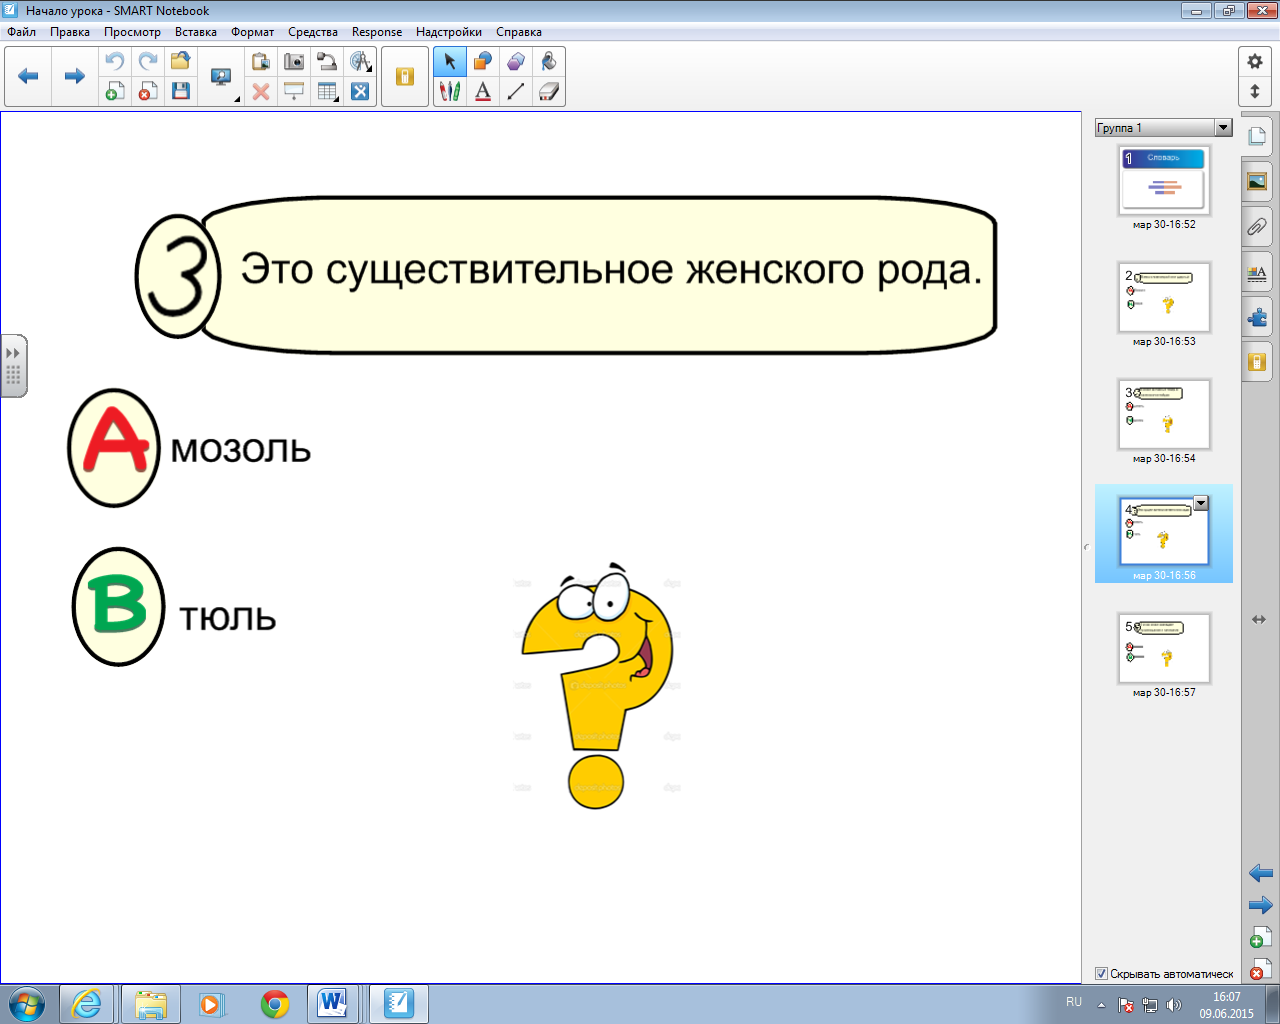Expand the Группа 1 dropdown

[1223, 128]
